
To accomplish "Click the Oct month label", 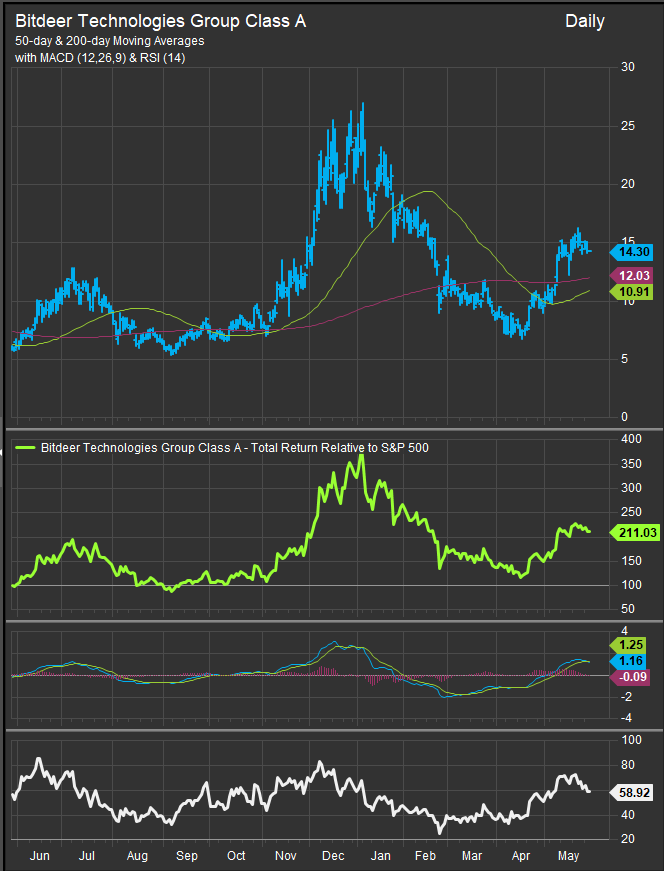I will [x=236, y=856].
